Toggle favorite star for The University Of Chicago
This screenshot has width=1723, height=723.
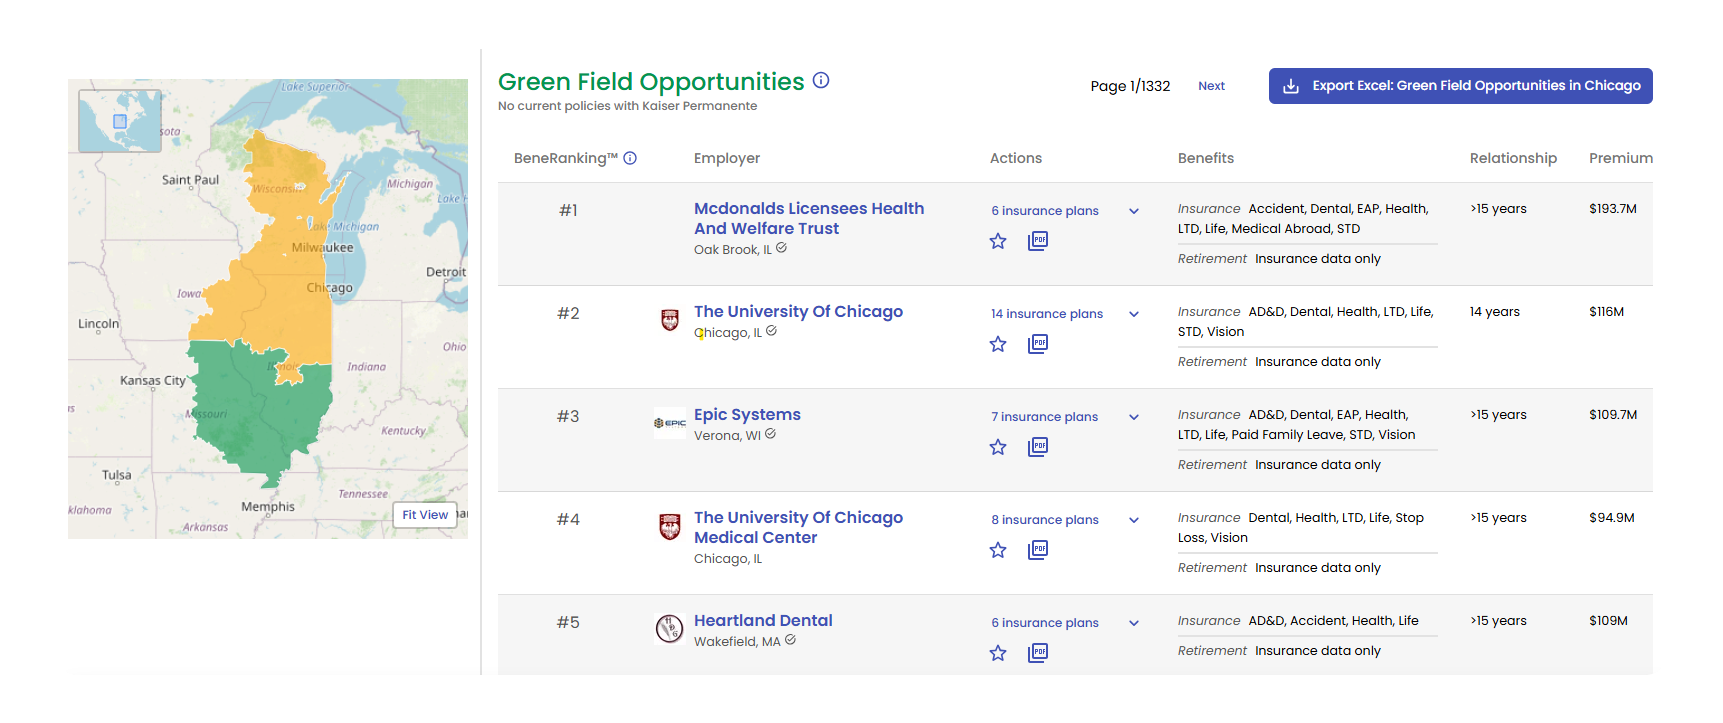[998, 344]
